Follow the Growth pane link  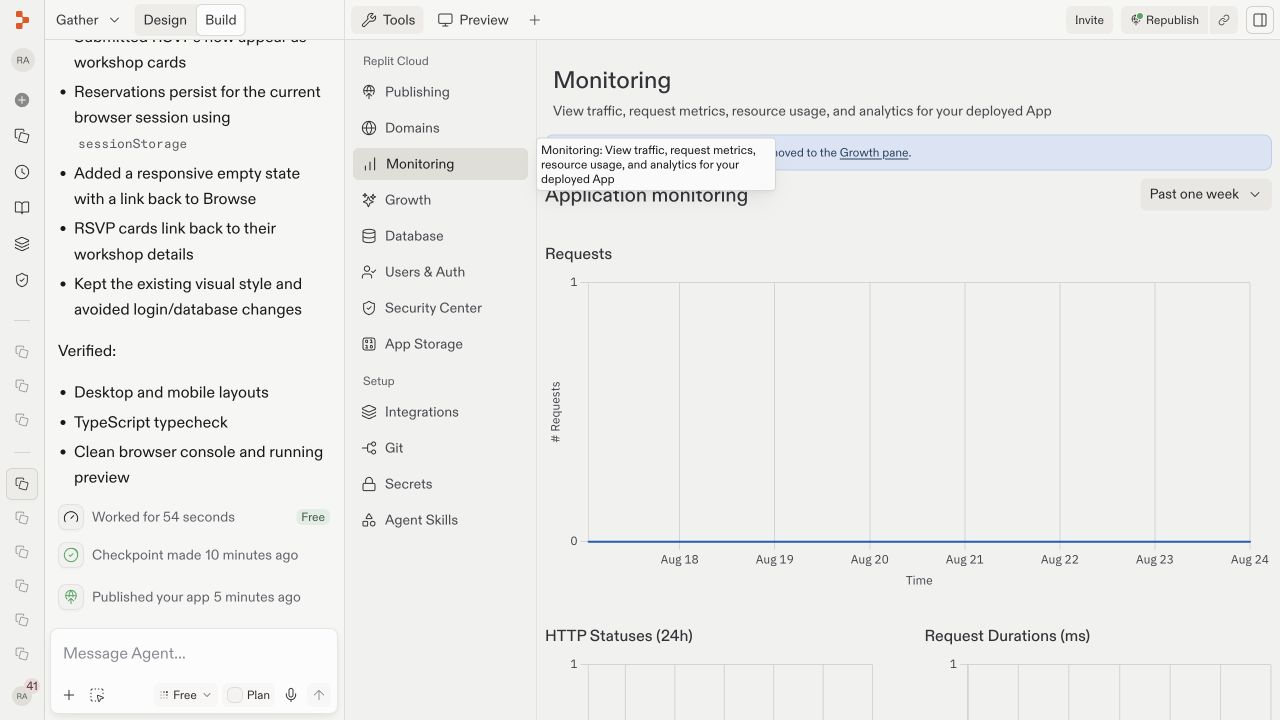click(874, 153)
